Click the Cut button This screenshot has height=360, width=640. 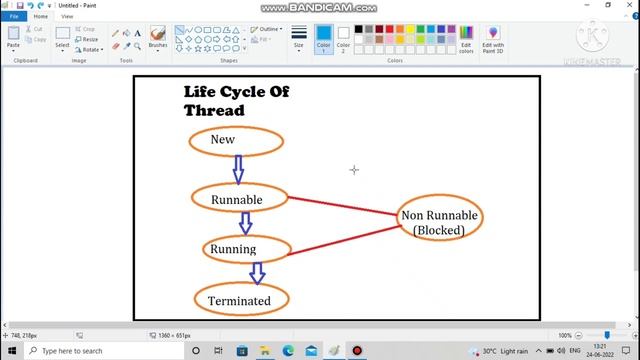(34, 29)
